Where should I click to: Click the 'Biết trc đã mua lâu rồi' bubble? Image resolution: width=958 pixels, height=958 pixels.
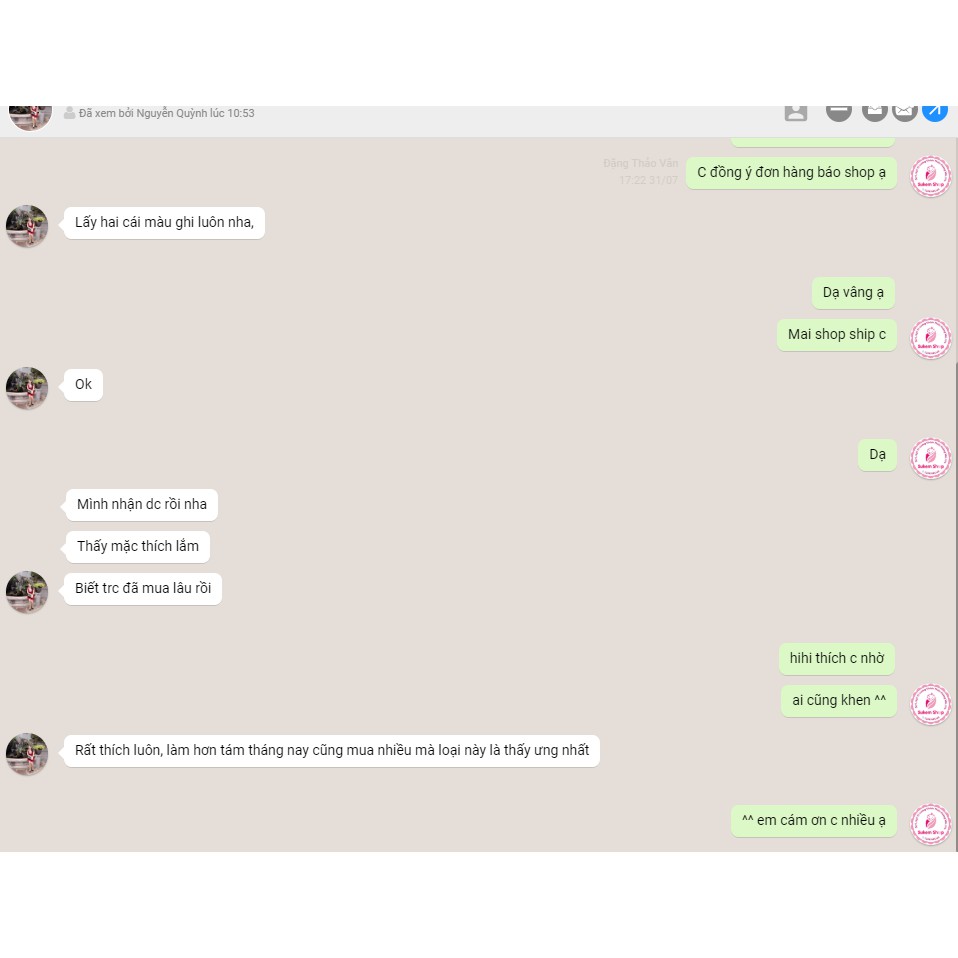(143, 588)
